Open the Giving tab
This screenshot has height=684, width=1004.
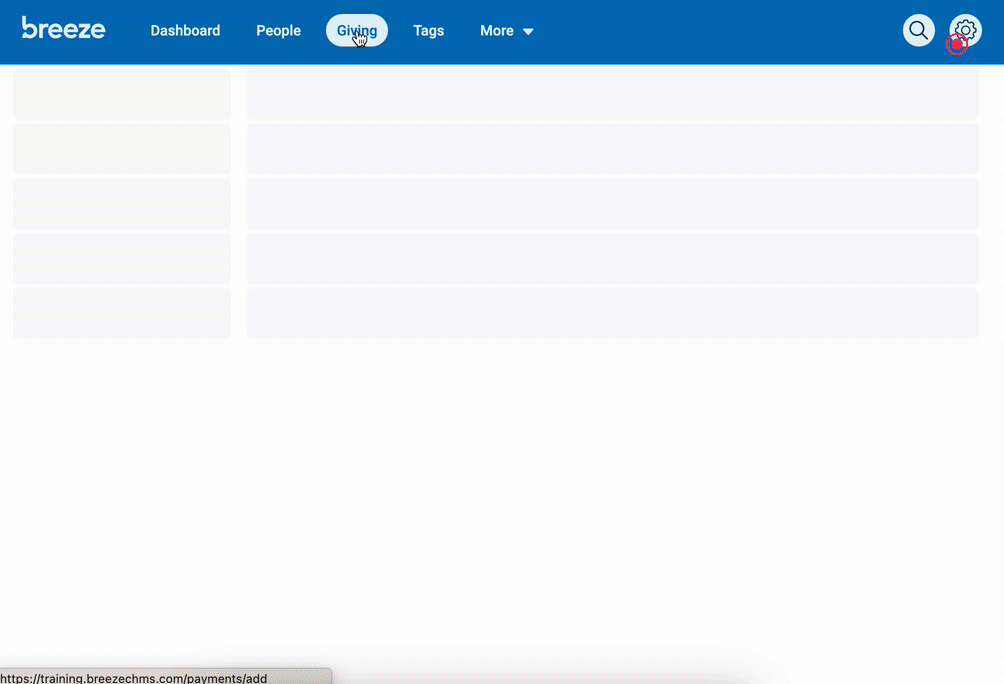coord(357,31)
